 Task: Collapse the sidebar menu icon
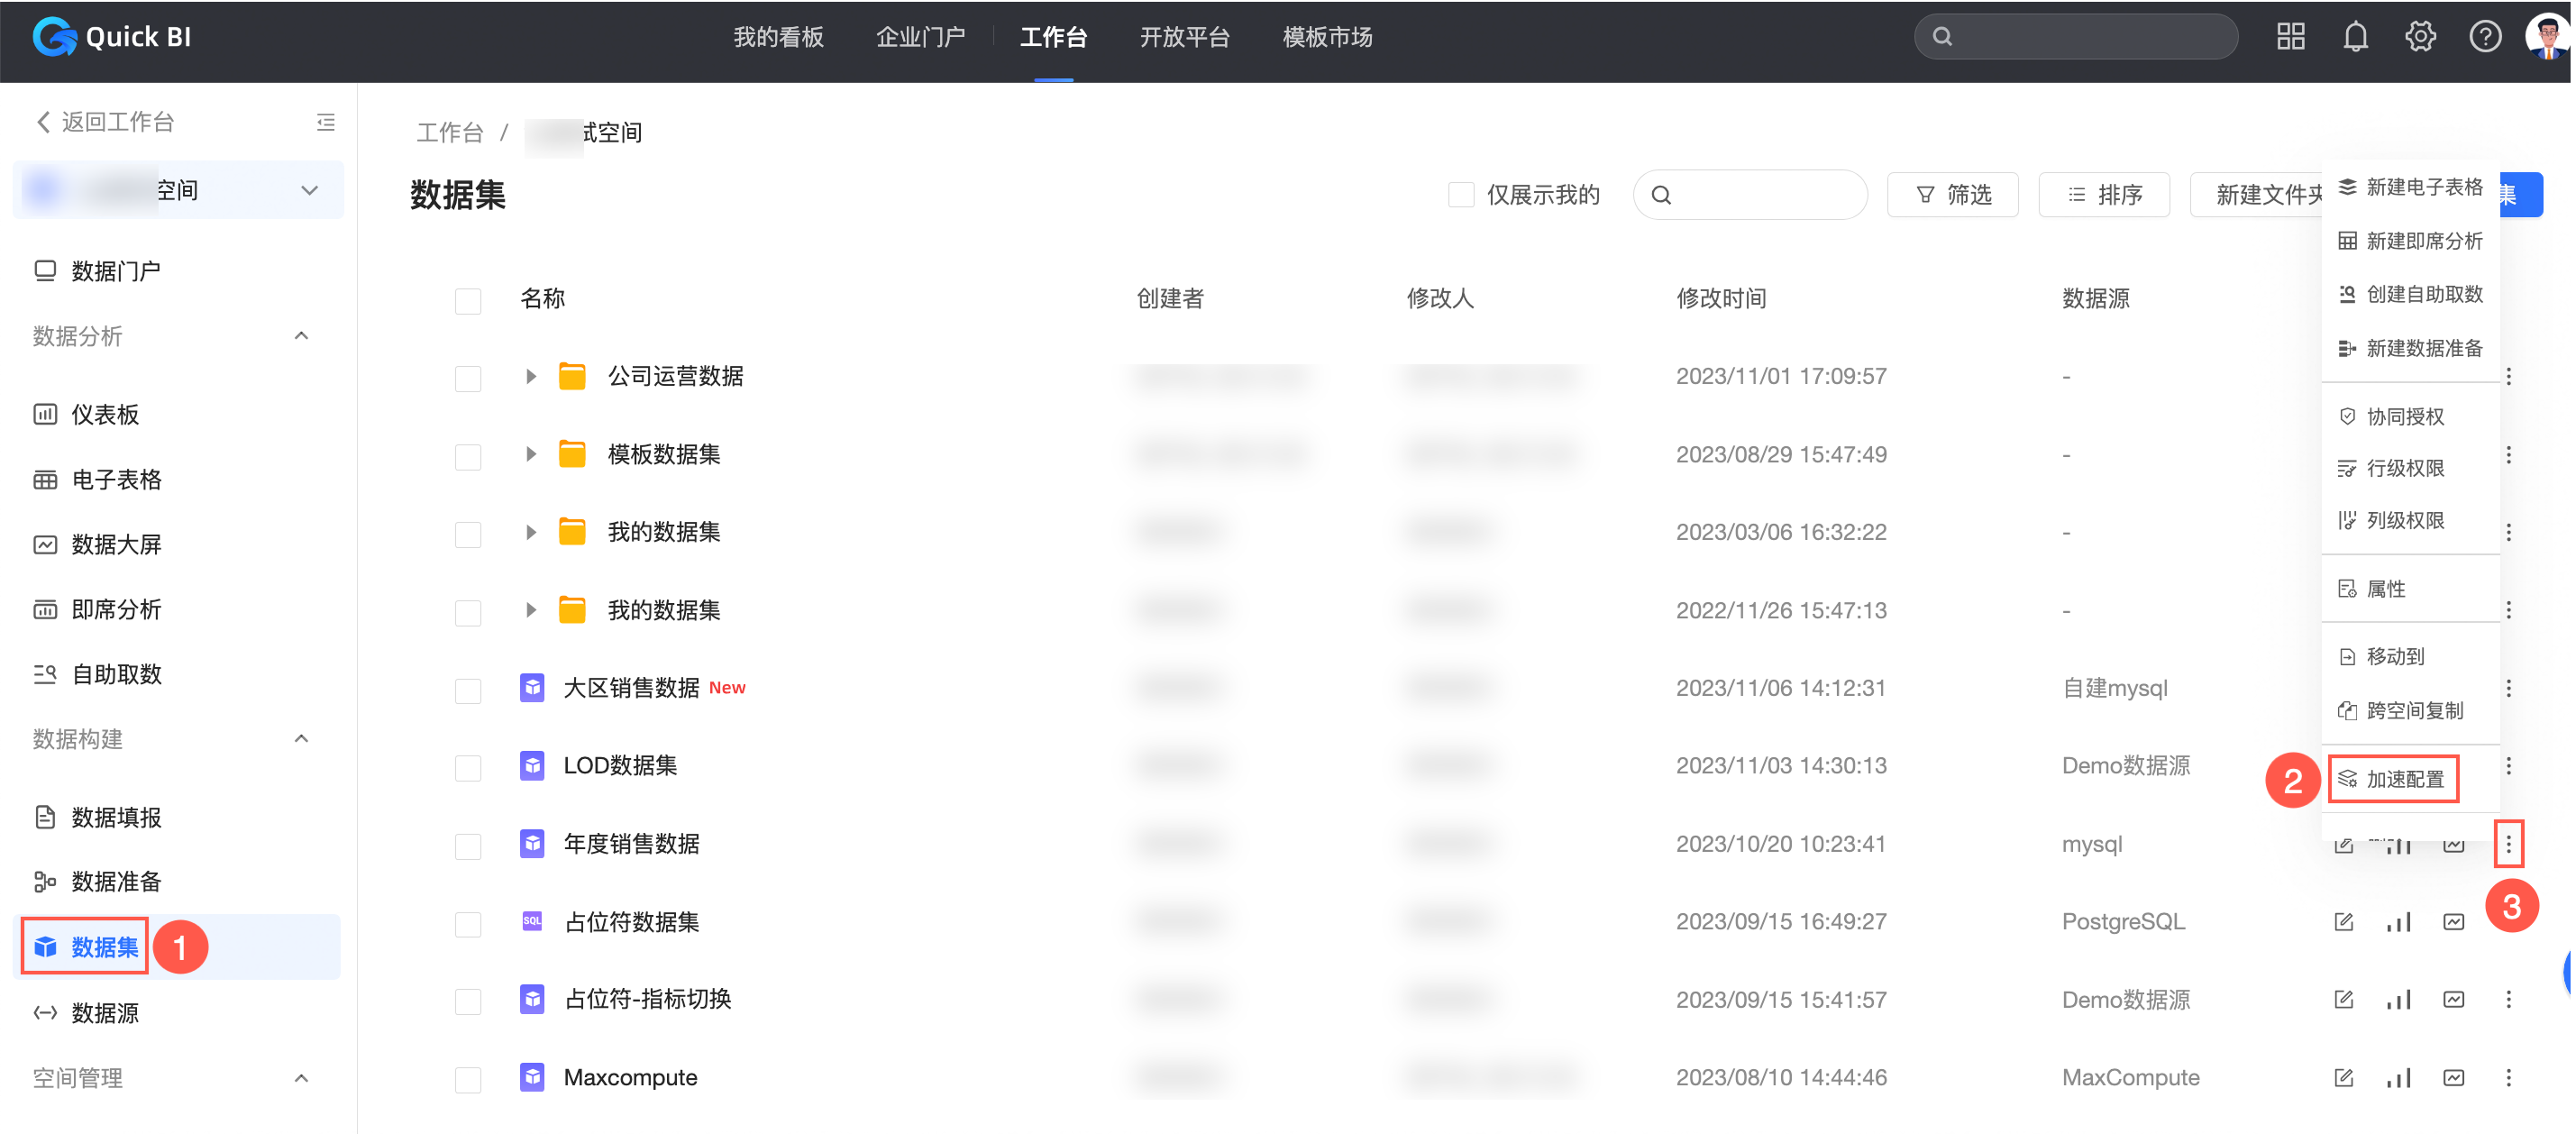point(326,122)
